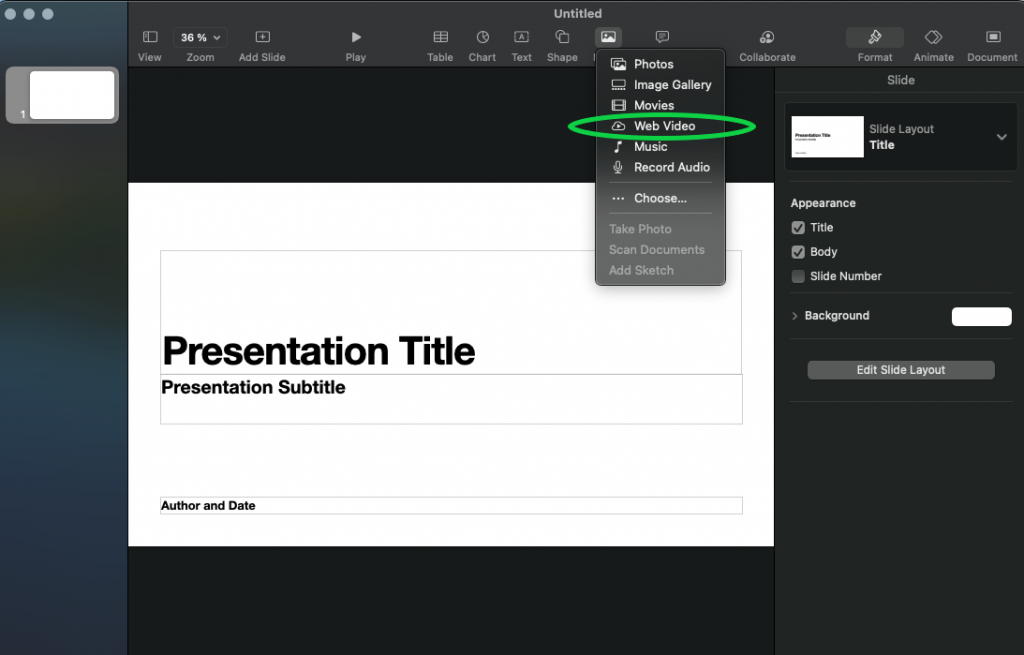The height and width of the screenshot is (655, 1024).
Task: Open the Zoom percentage dropdown
Action: (200, 38)
